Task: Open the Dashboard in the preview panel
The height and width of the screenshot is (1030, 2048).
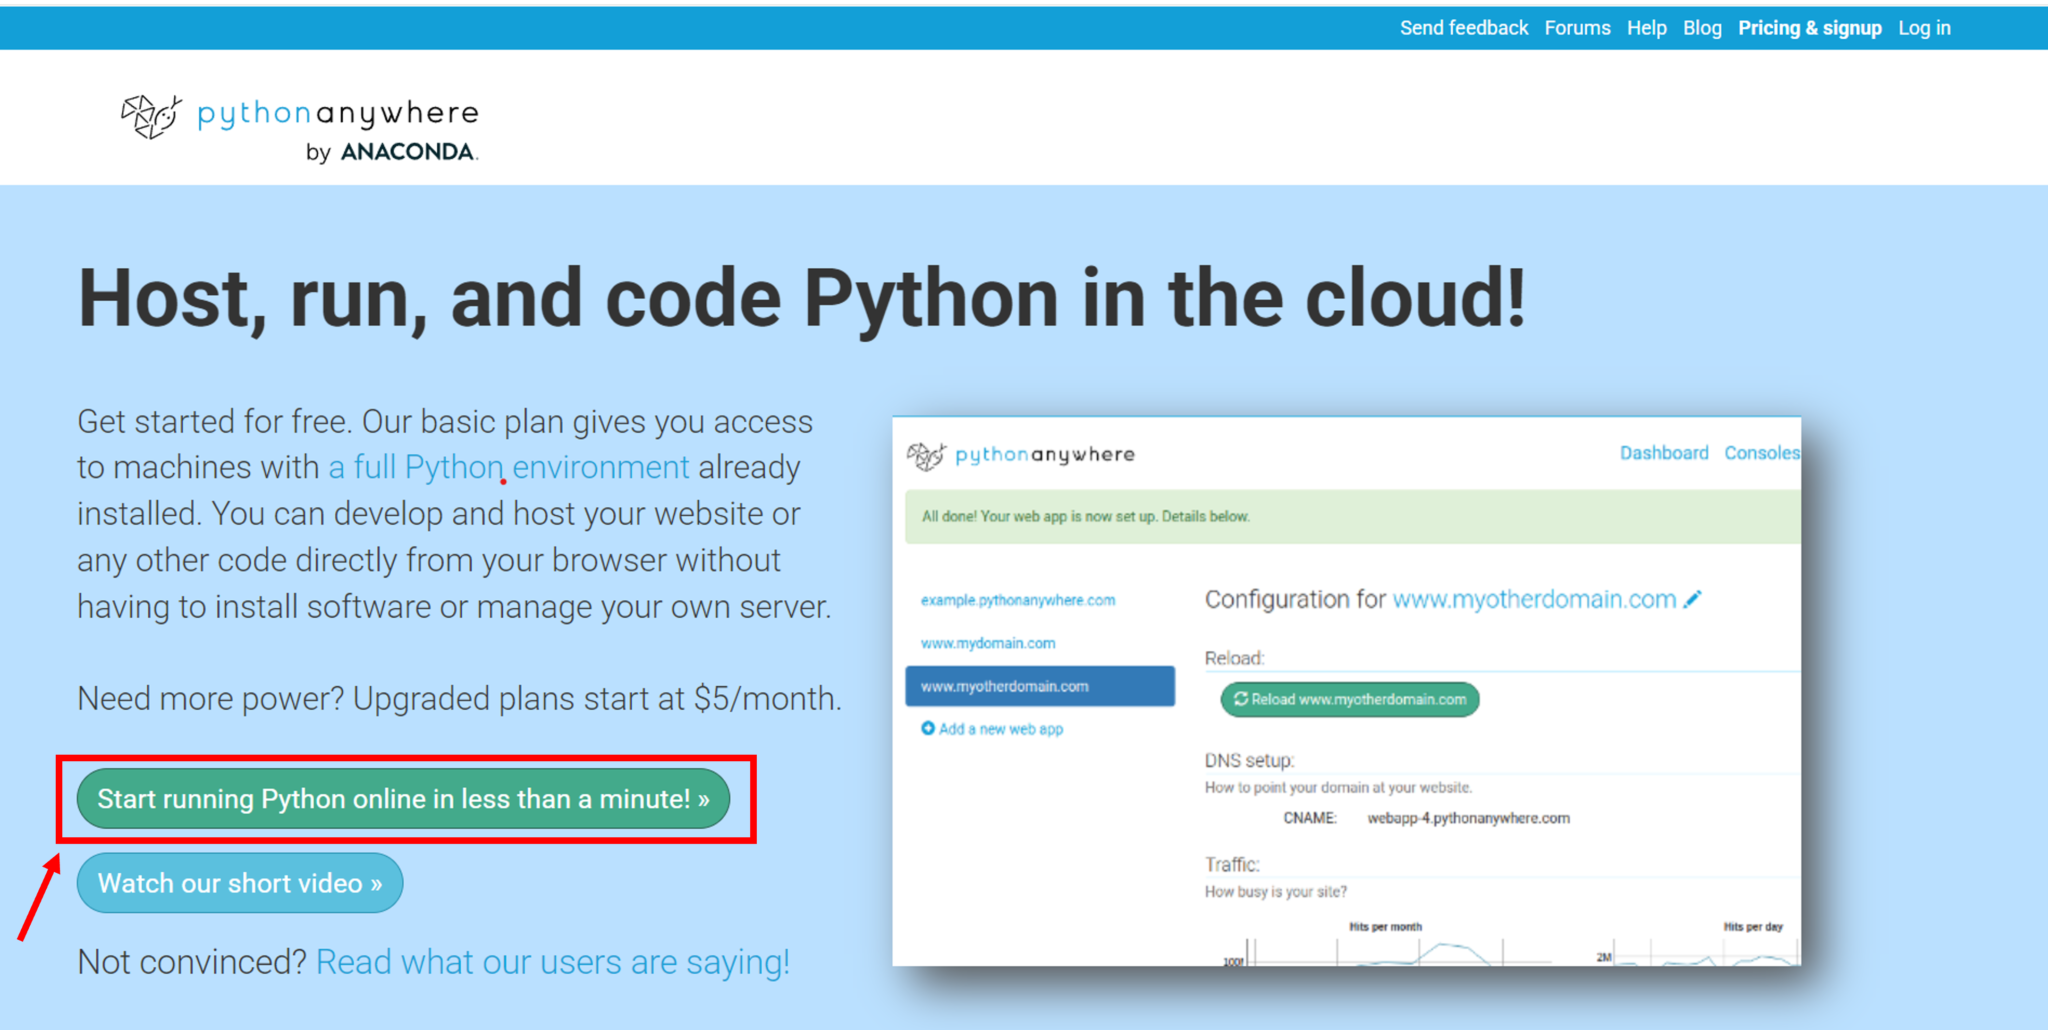Action: (1664, 452)
